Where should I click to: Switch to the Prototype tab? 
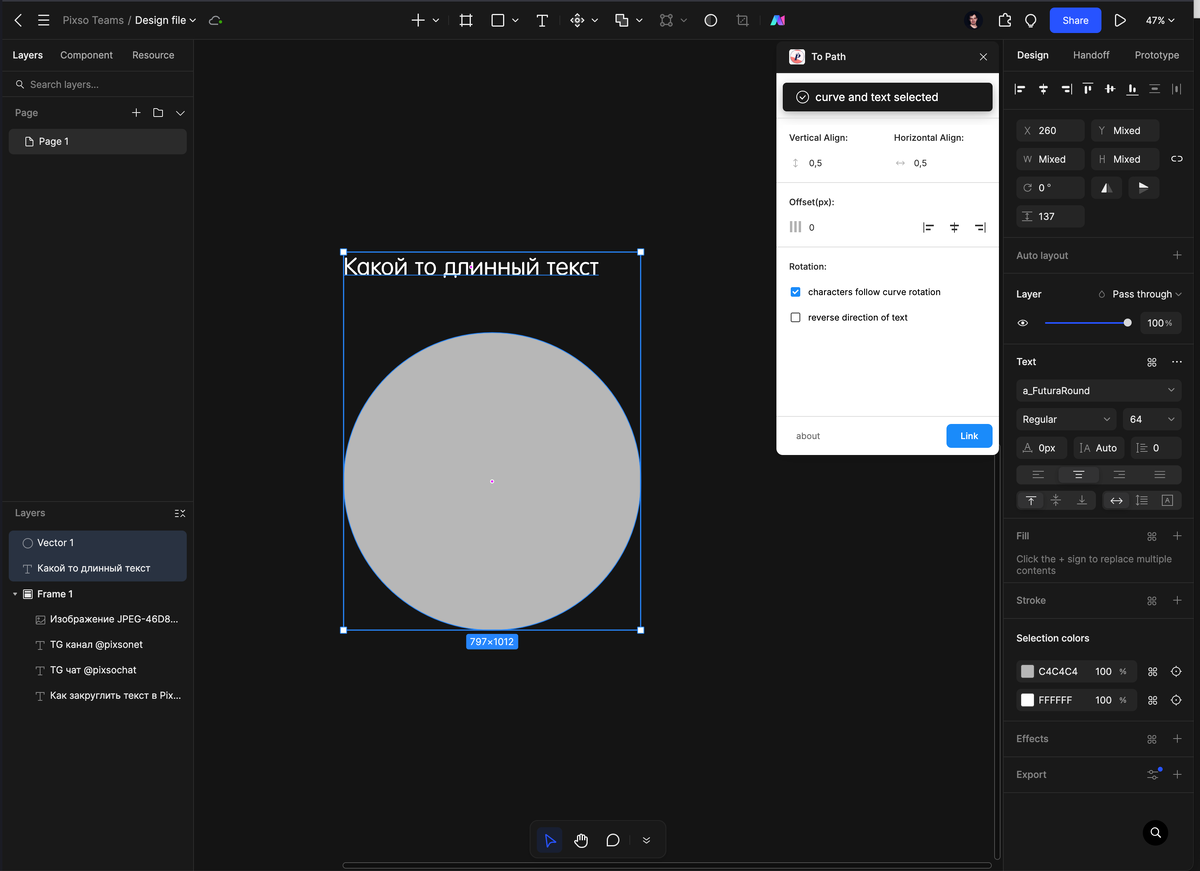1156,55
